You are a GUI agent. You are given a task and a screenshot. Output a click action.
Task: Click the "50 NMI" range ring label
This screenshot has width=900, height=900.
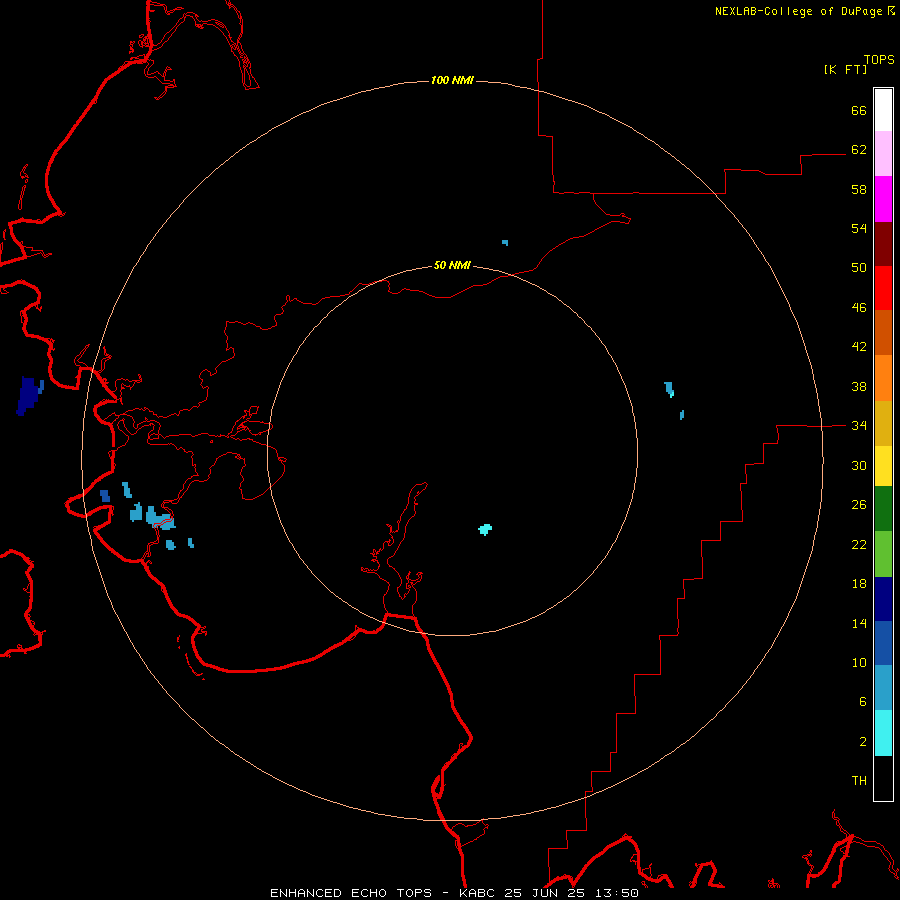pyautogui.click(x=452, y=265)
